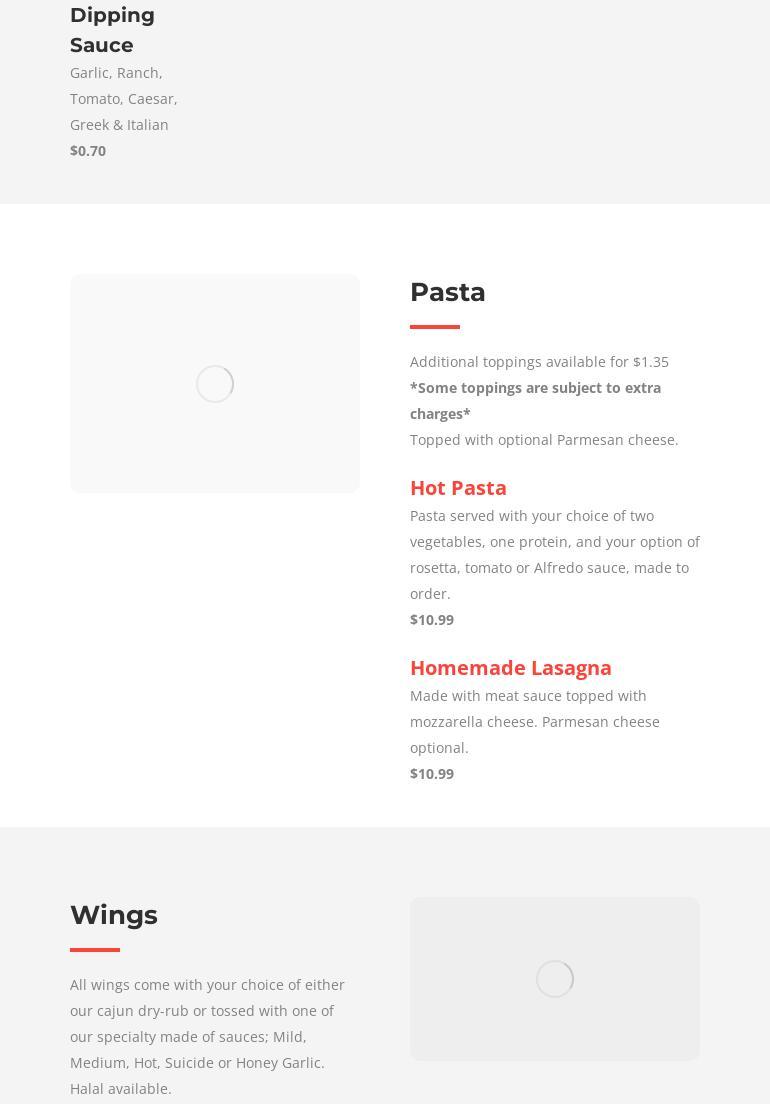
Task: Click the Pasta section heading
Action: 448,292
